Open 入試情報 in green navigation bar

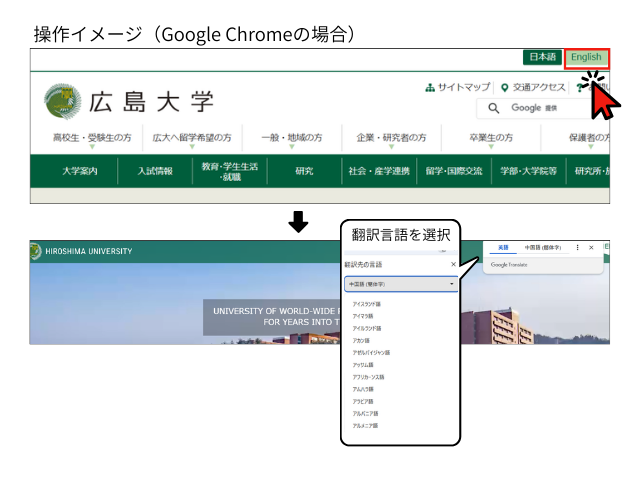[x=155, y=171]
